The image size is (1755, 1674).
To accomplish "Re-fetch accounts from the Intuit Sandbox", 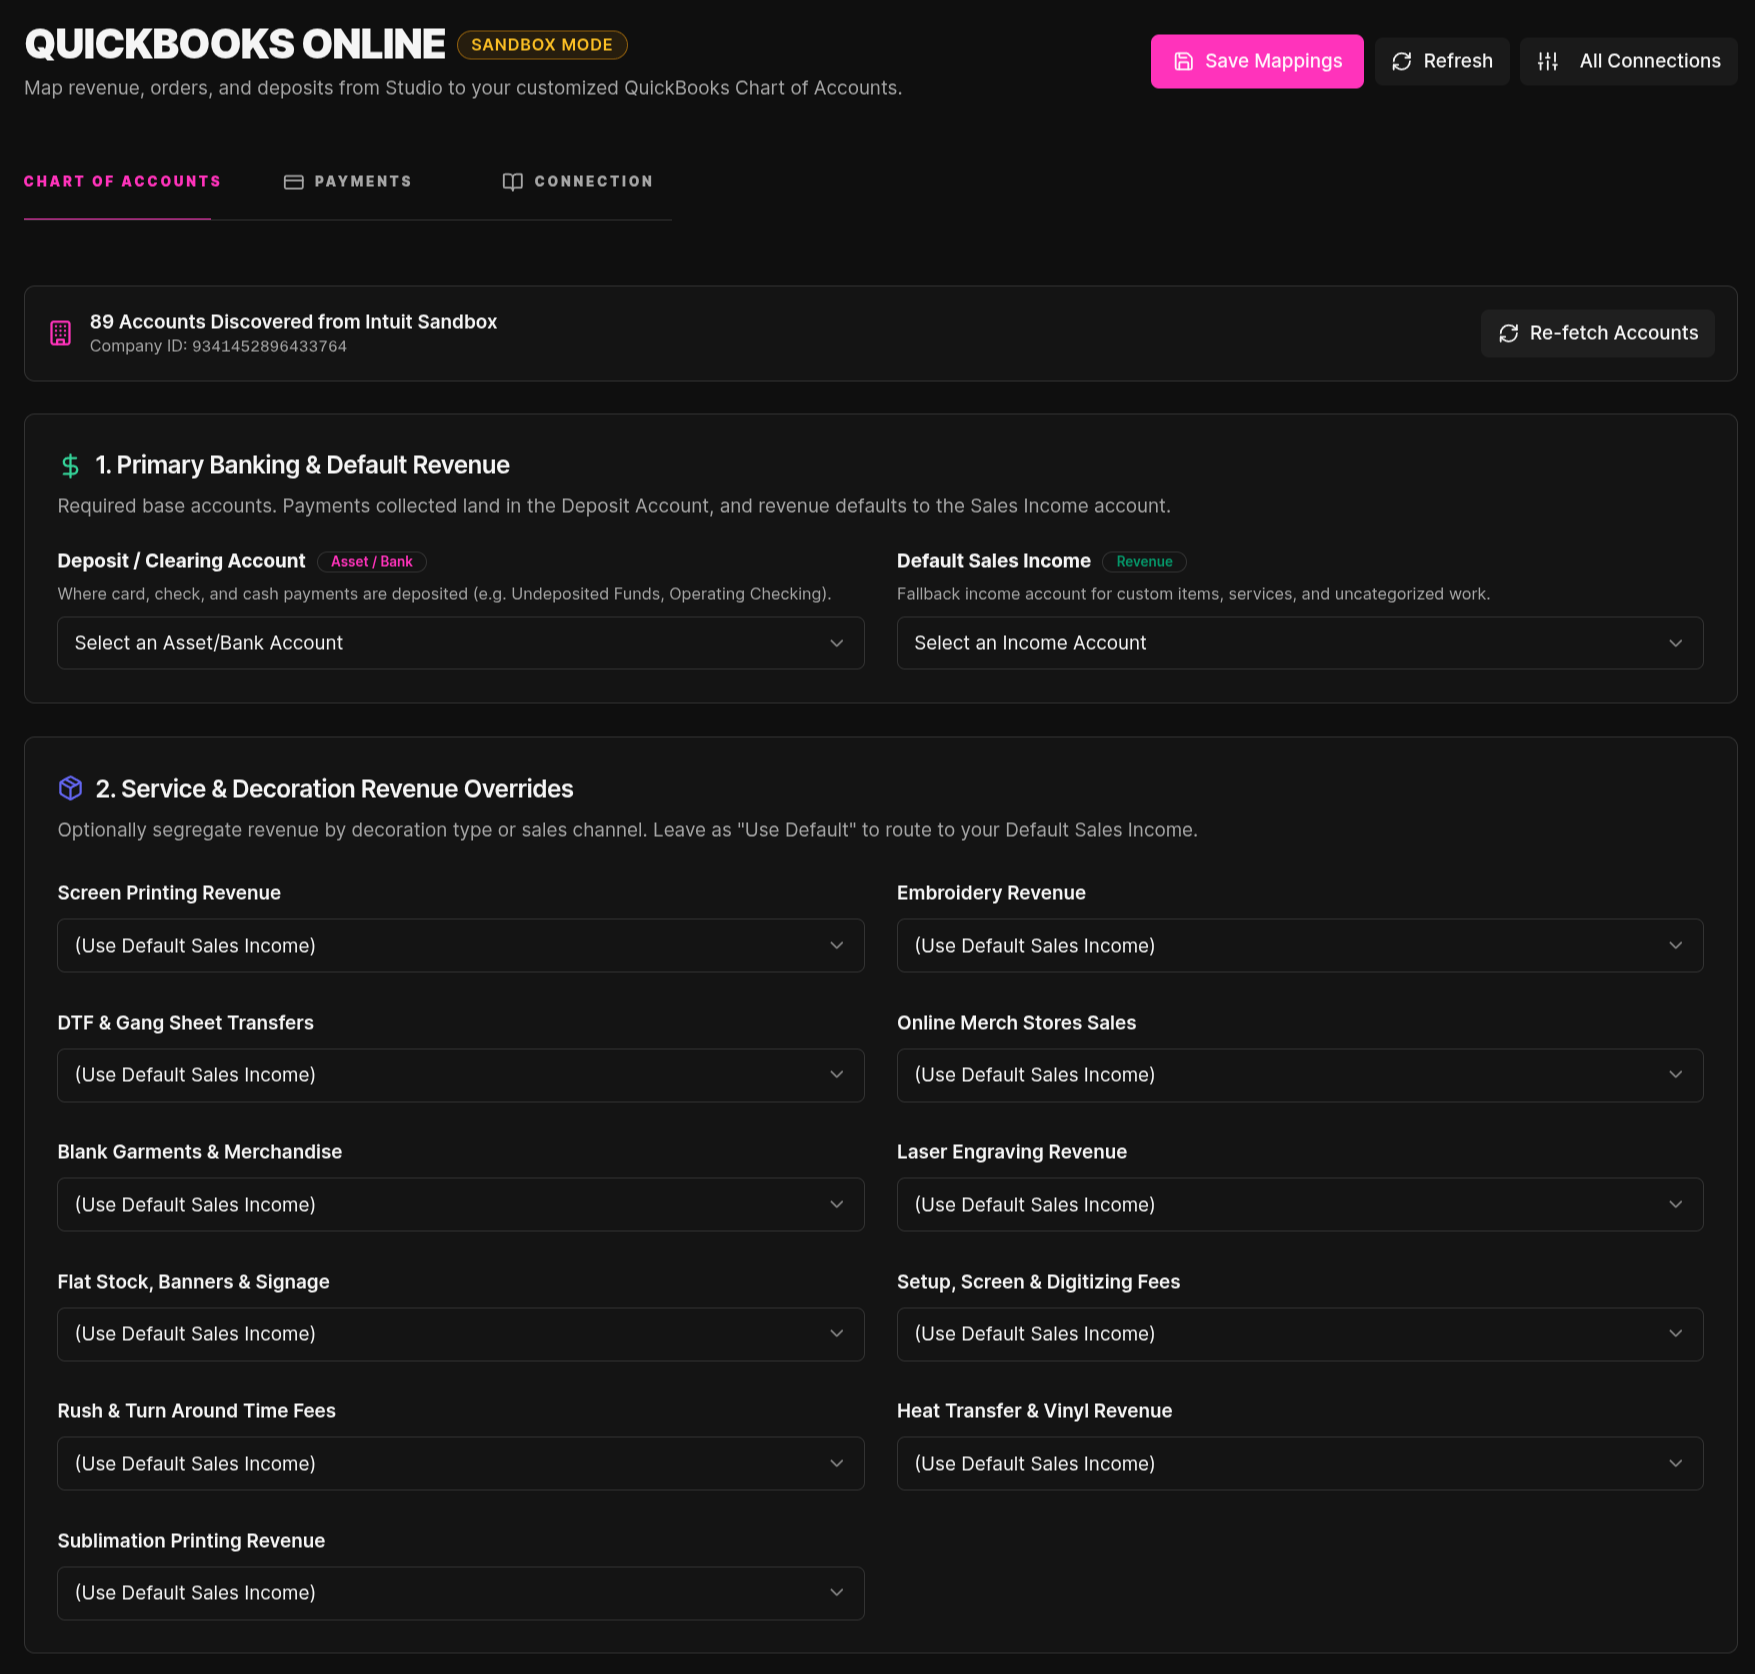I will coord(1597,333).
